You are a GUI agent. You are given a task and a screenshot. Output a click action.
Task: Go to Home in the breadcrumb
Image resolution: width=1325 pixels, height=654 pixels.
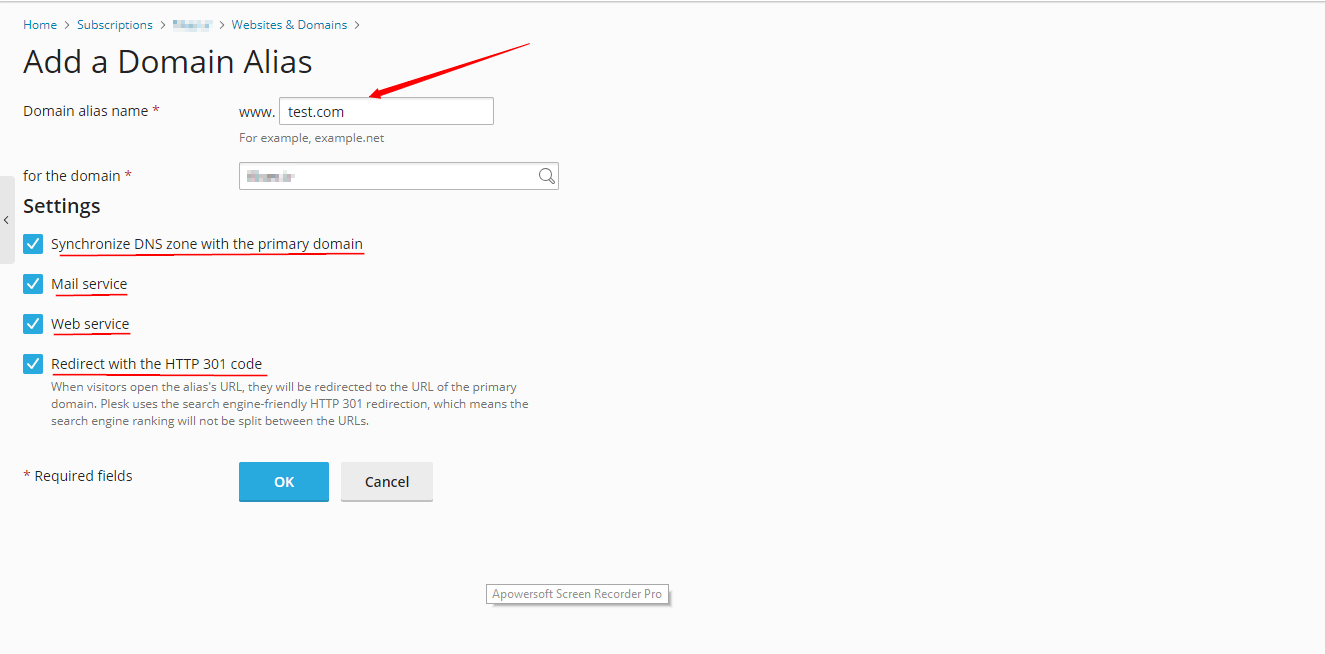click(x=40, y=25)
